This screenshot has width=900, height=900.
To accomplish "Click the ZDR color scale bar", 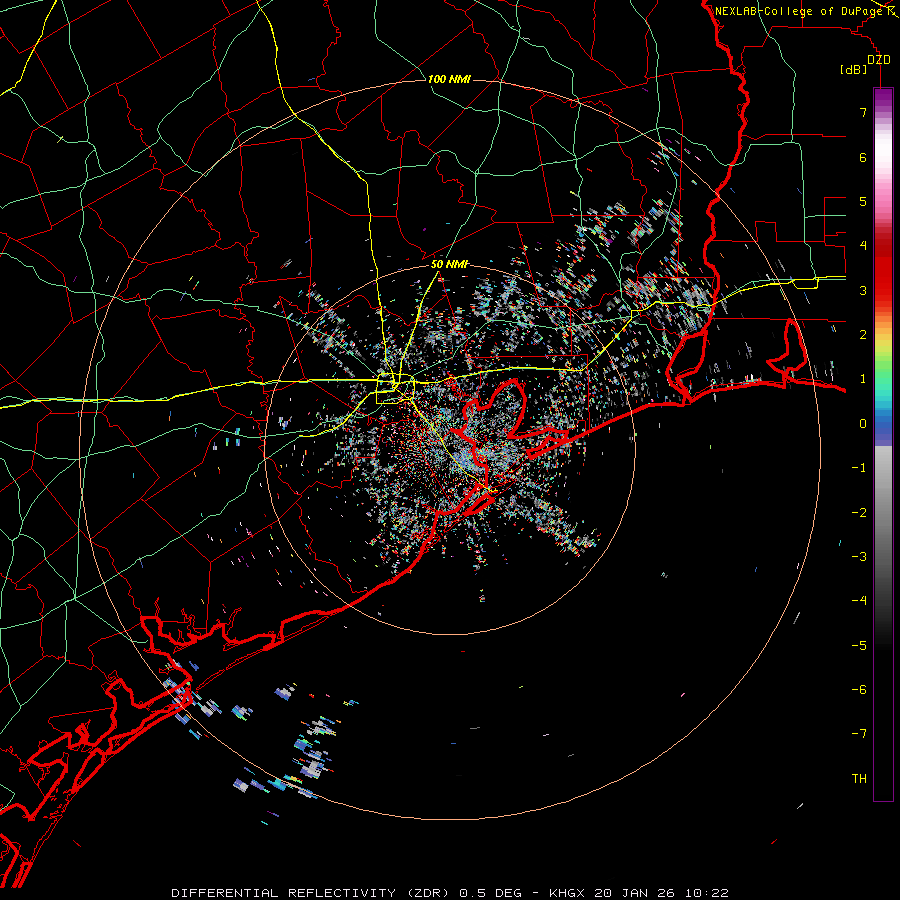I will (x=883, y=444).
